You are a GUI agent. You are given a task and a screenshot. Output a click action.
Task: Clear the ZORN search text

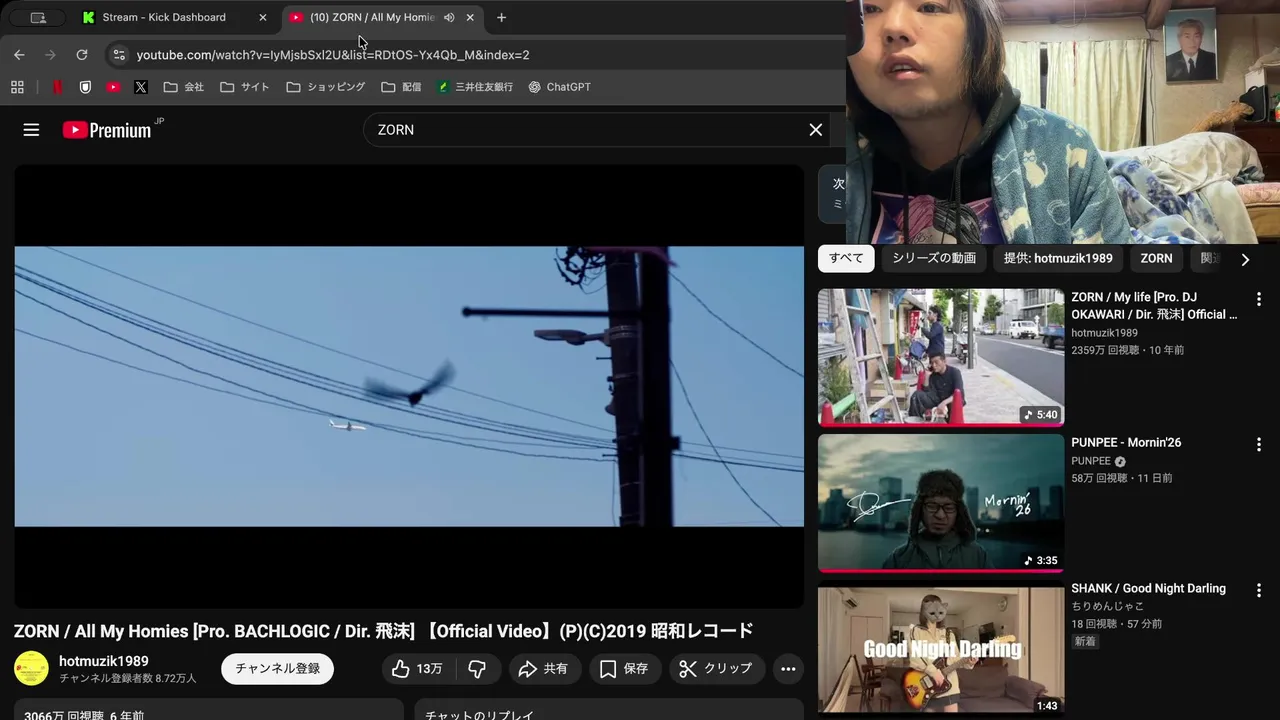[816, 130]
